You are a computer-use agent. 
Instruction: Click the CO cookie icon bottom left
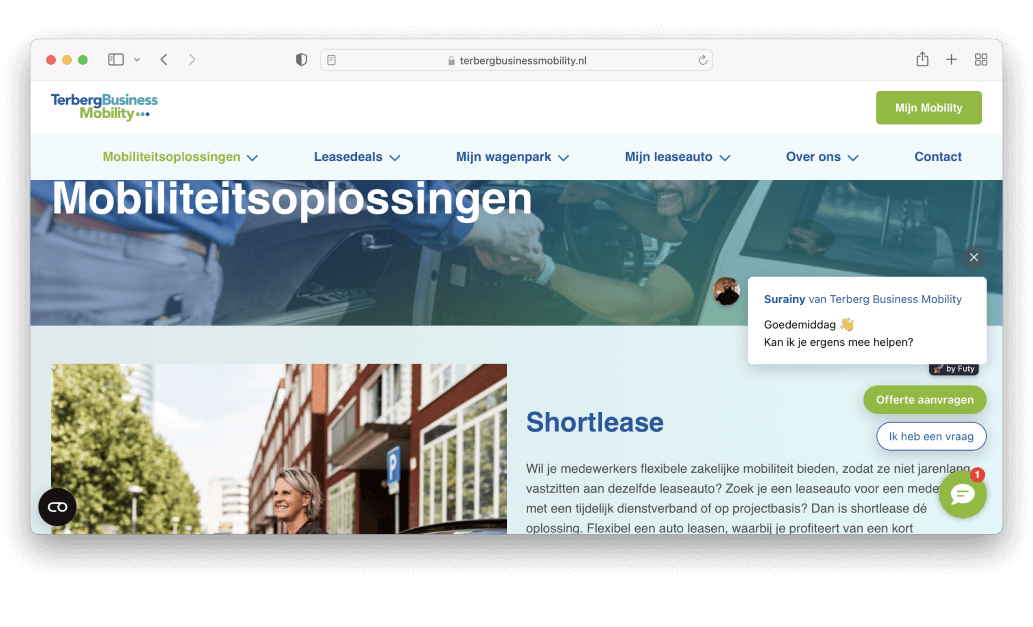point(57,507)
